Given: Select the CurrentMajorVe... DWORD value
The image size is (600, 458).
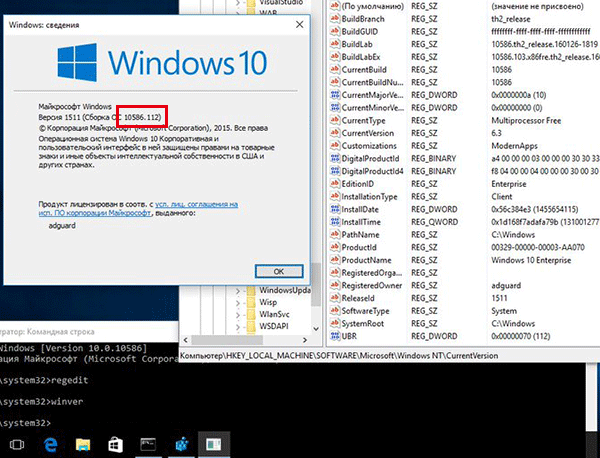Looking at the screenshot, I should pos(372,95).
